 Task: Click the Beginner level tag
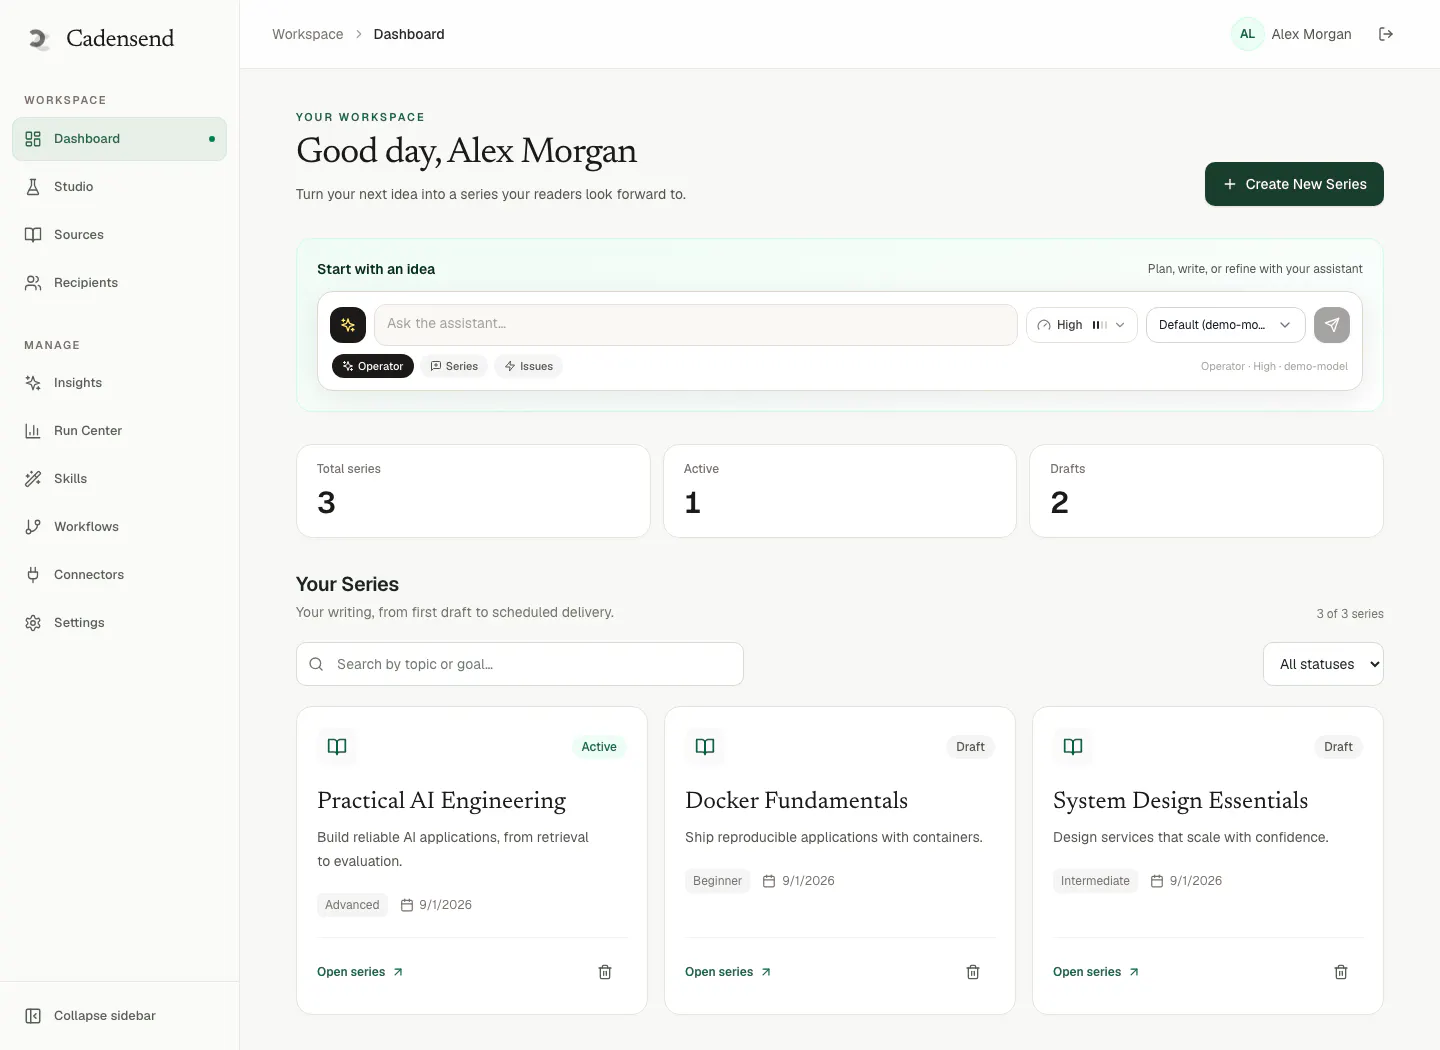(x=717, y=881)
